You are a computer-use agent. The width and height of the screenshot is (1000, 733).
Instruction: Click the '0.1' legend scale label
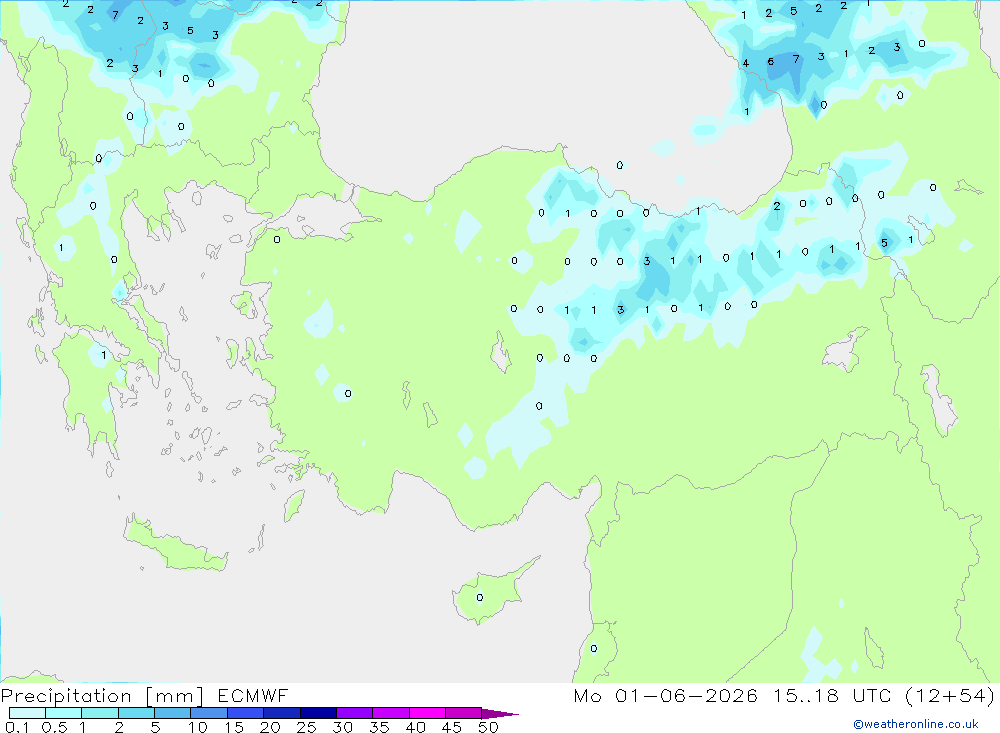(17, 727)
